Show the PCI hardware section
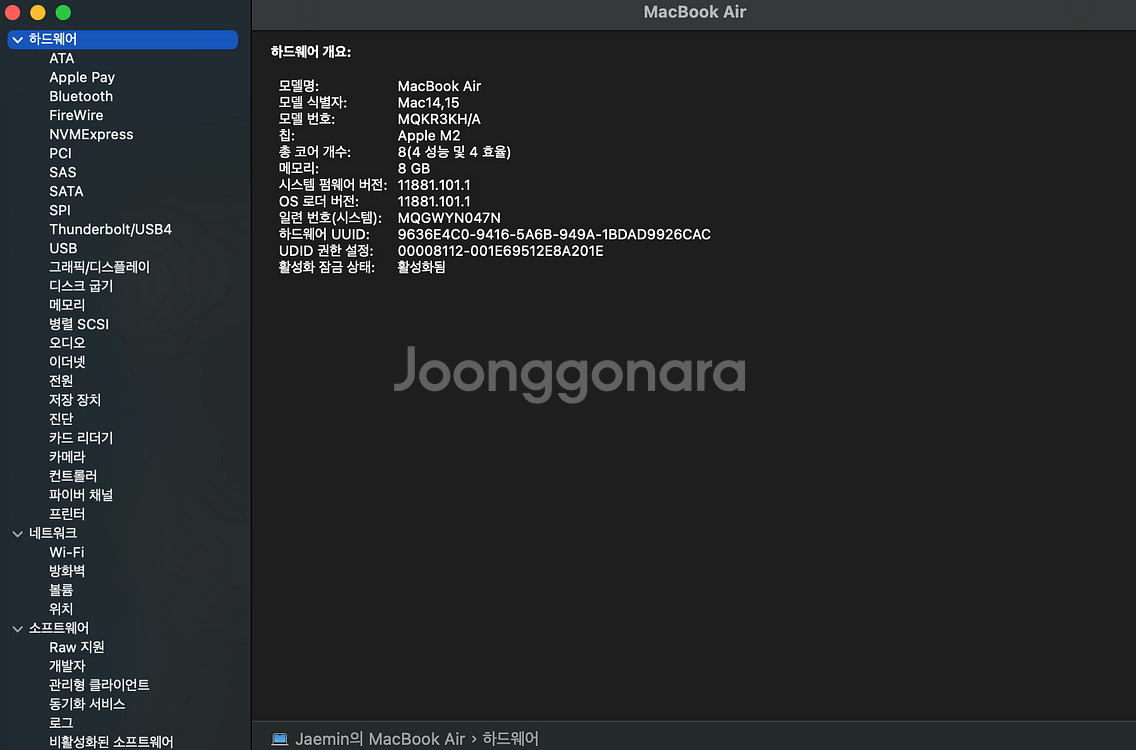 point(60,154)
